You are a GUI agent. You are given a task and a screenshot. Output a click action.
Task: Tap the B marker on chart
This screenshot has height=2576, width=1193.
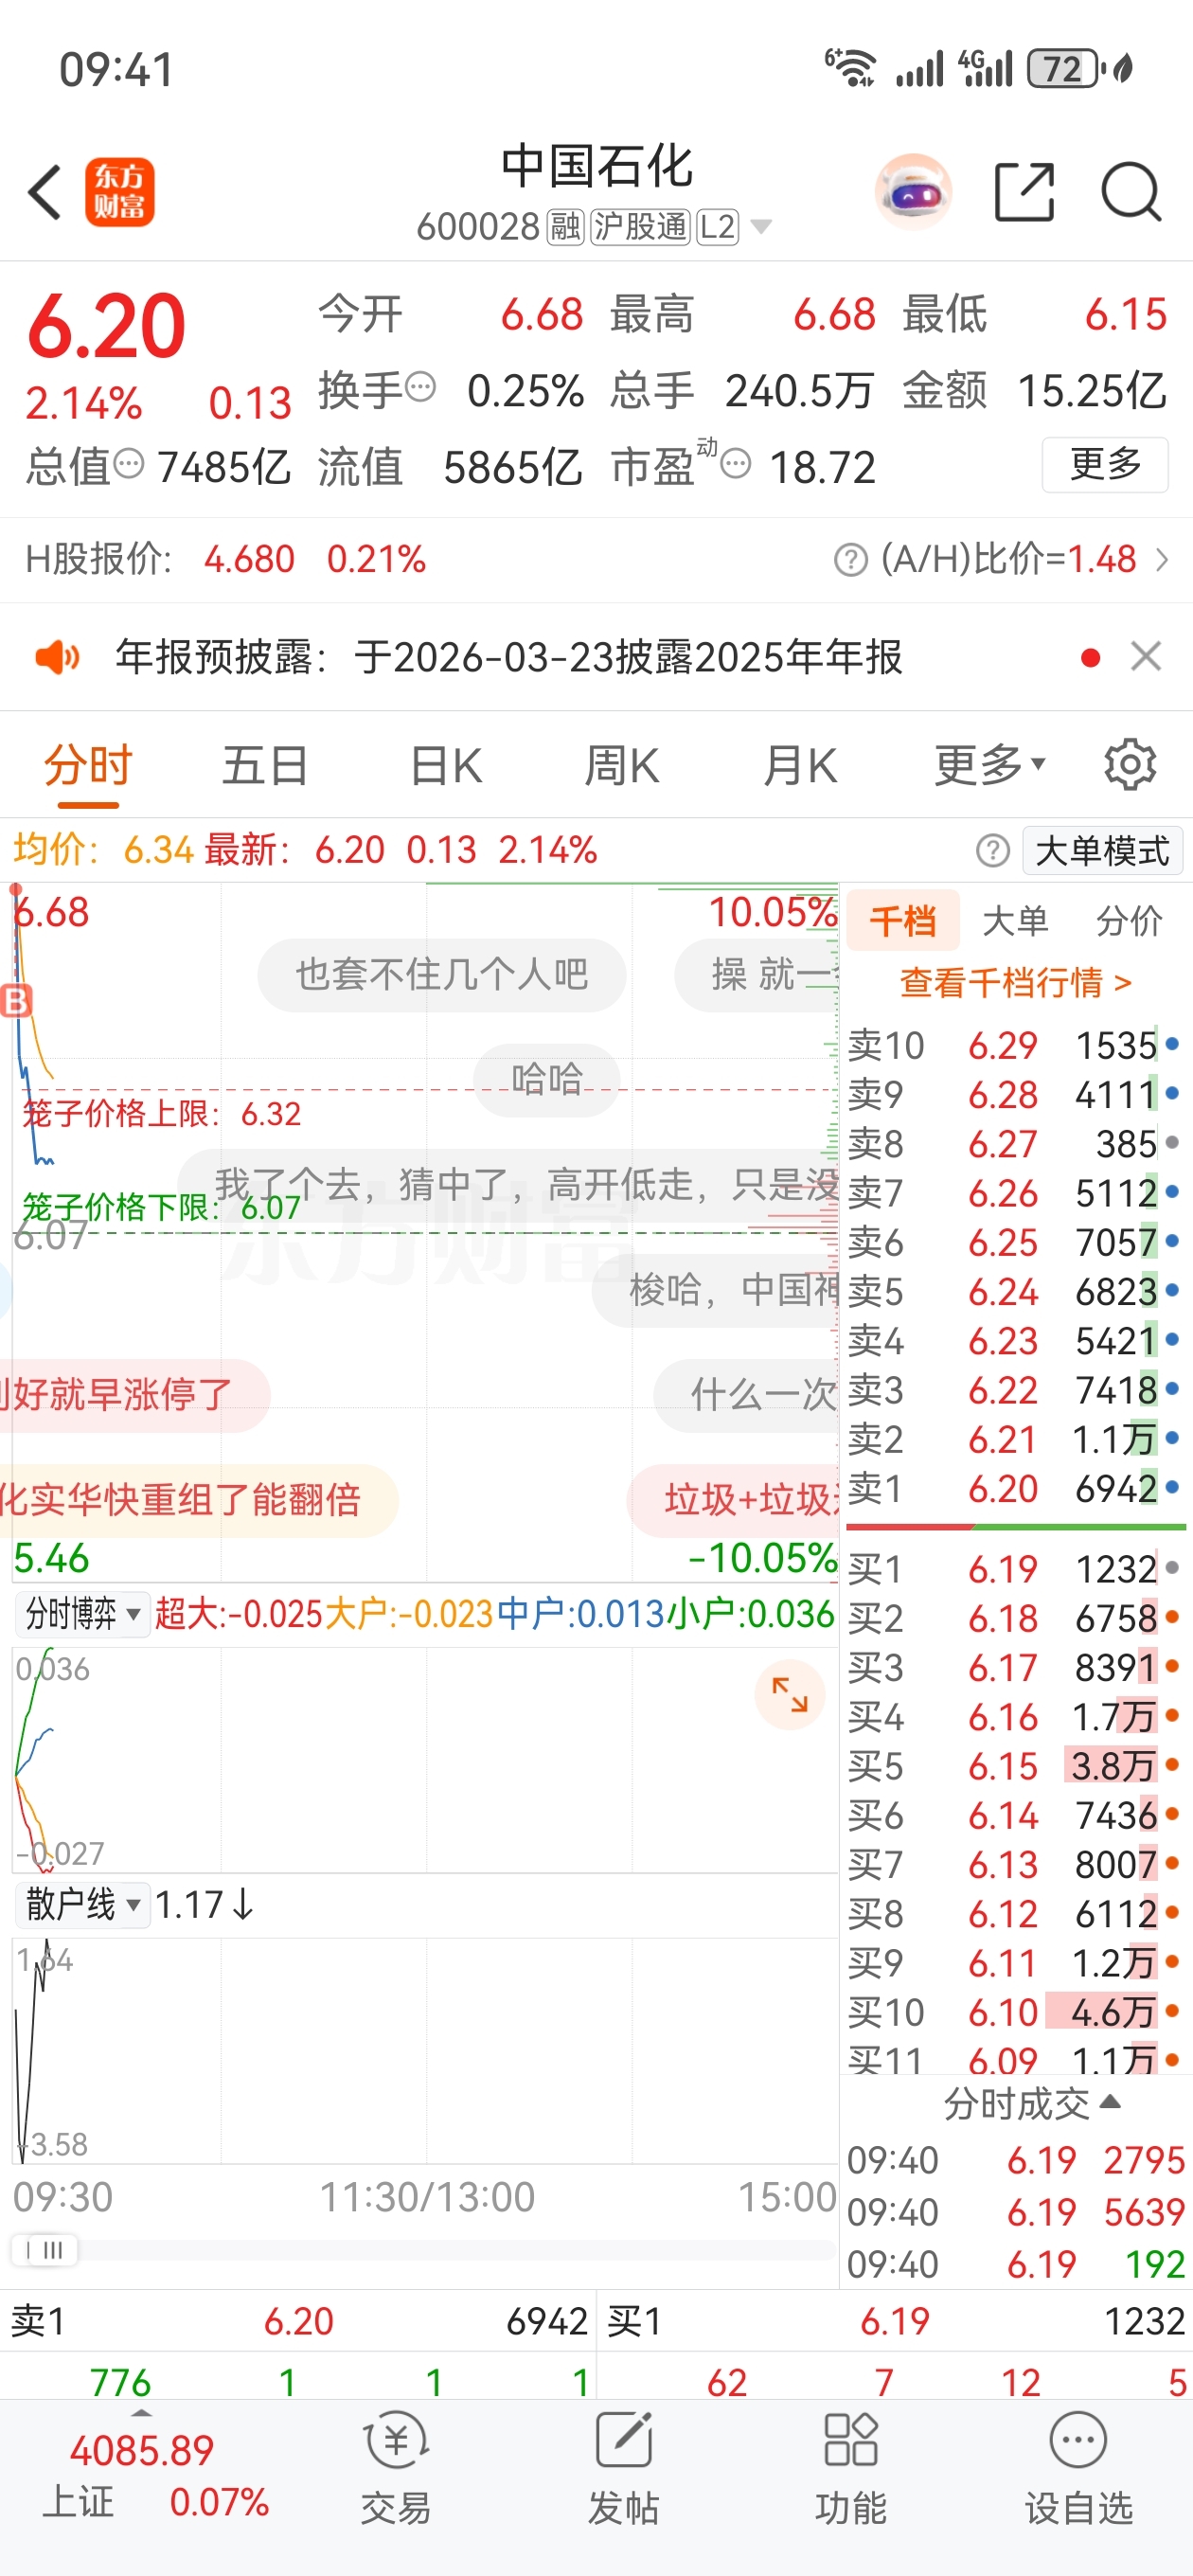[16, 1000]
